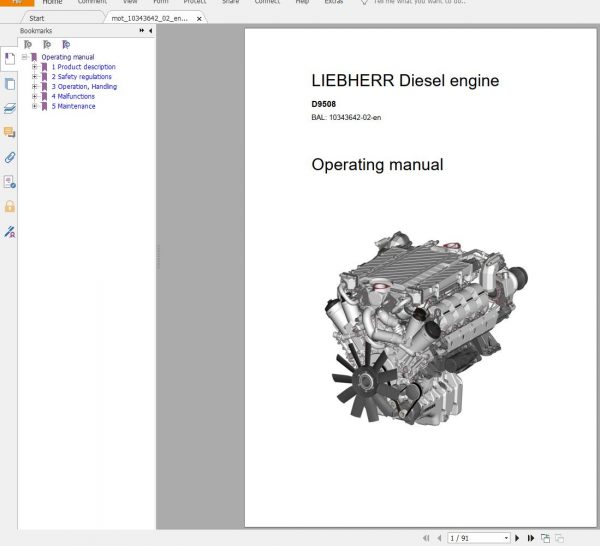Open the page number dropdown arrow
The width and height of the screenshot is (600, 546).
(506, 538)
